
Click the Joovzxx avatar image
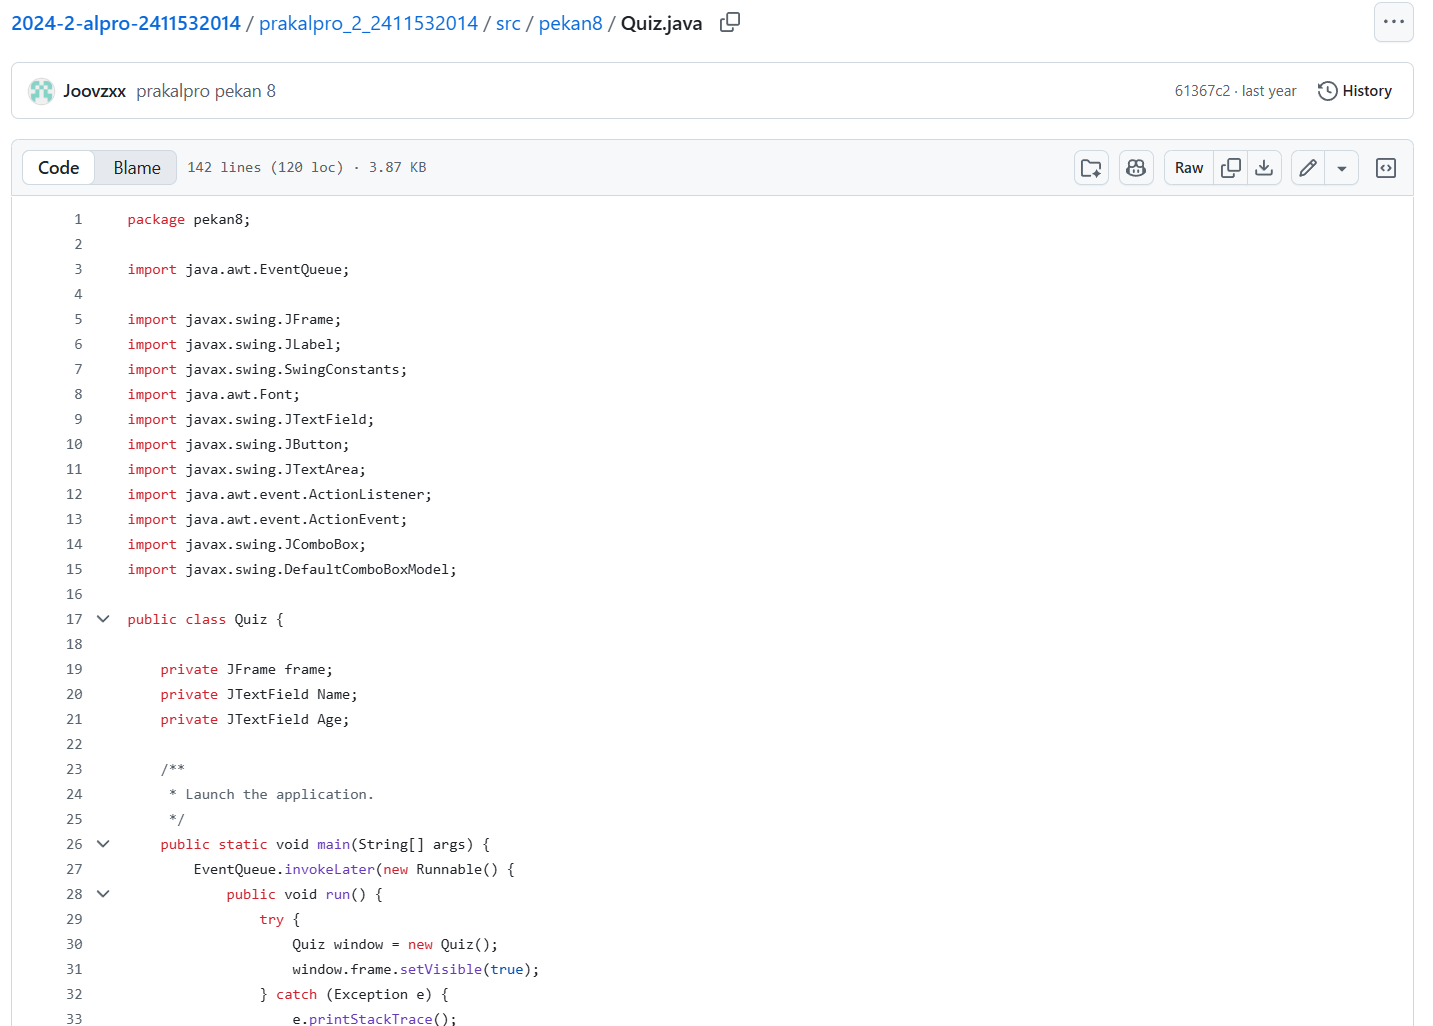[x=41, y=91]
